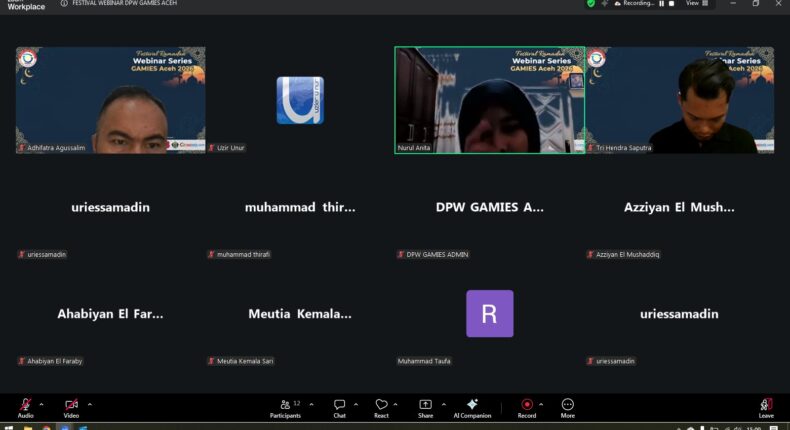Click name label 'Tri Hendra Saputra'
790x430 pixels.
tap(624, 148)
